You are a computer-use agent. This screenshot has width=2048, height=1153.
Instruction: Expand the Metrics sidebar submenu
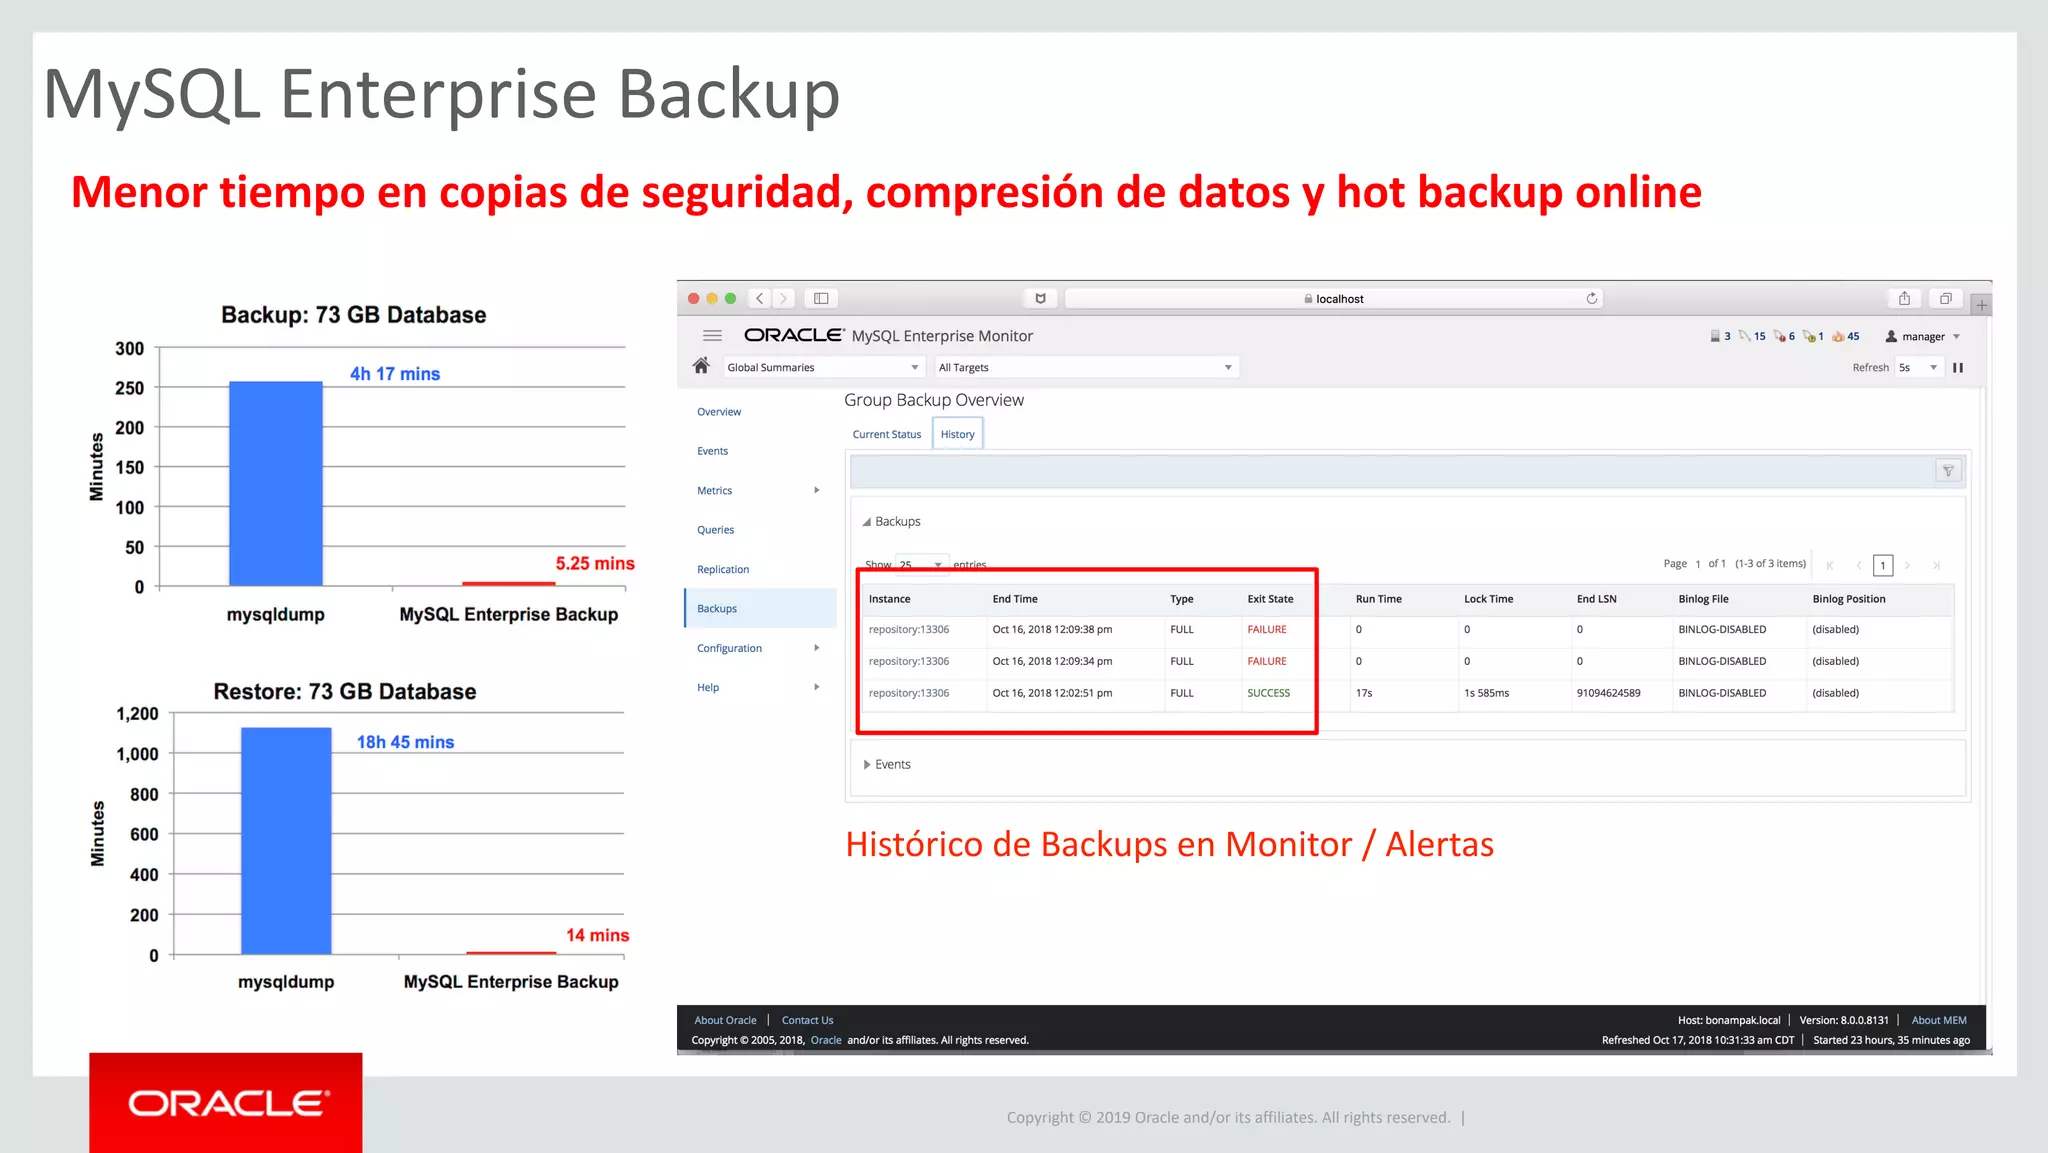816,490
